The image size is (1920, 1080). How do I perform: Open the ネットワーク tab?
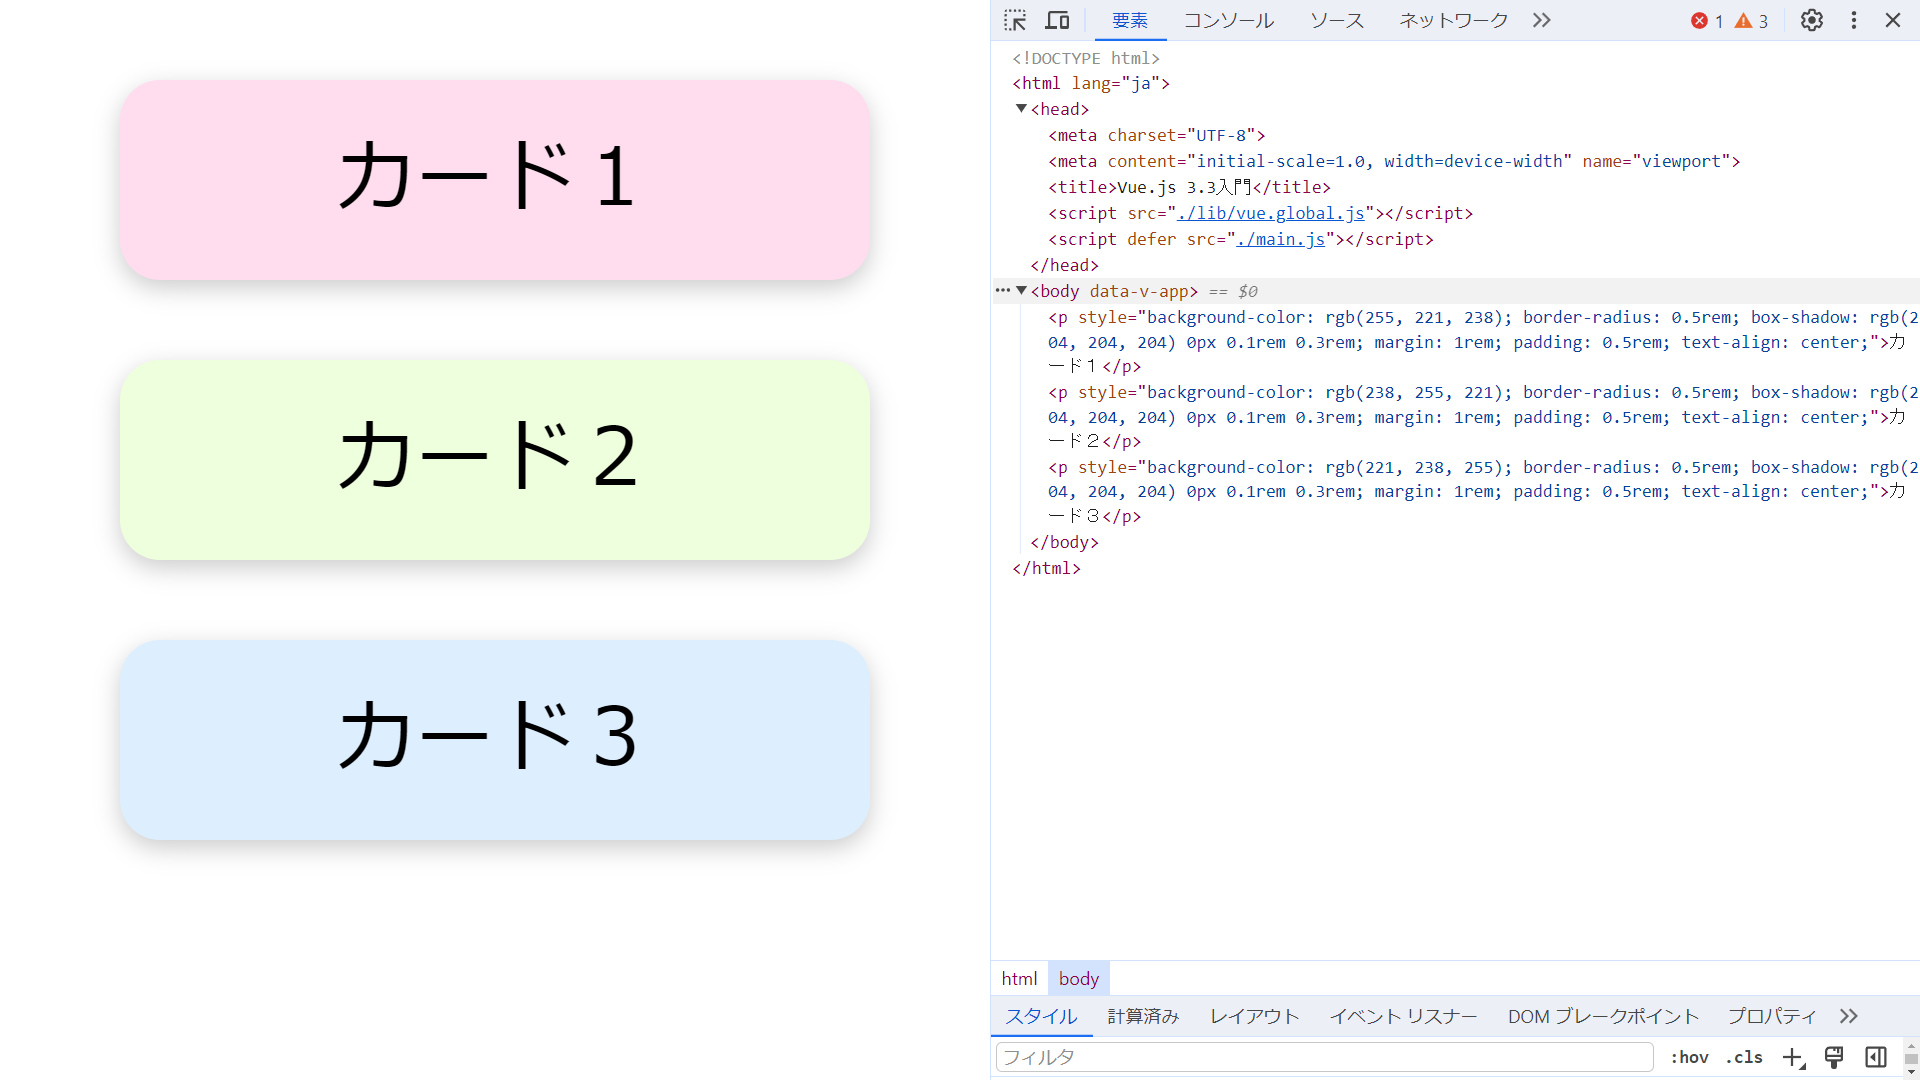pyautogui.click(x=1453, y=20)
